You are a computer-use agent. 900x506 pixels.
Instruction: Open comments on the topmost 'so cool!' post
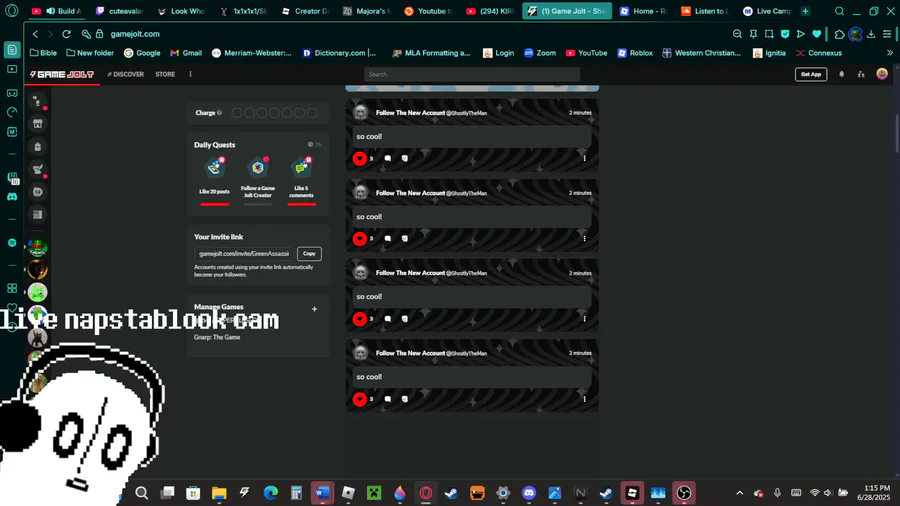387,158
